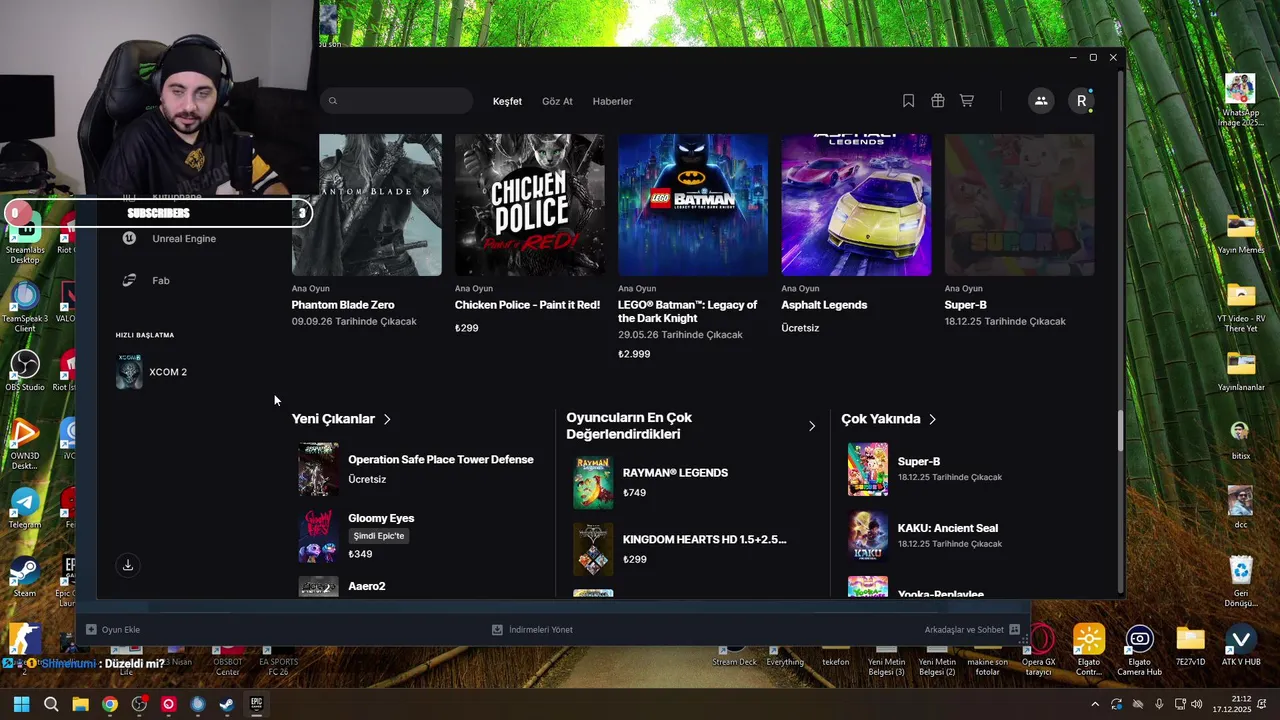This screenshot has height=720, width=1280.
Task: Open the OBS Studio desktop shortcut
Action: (x=24, y=370)
